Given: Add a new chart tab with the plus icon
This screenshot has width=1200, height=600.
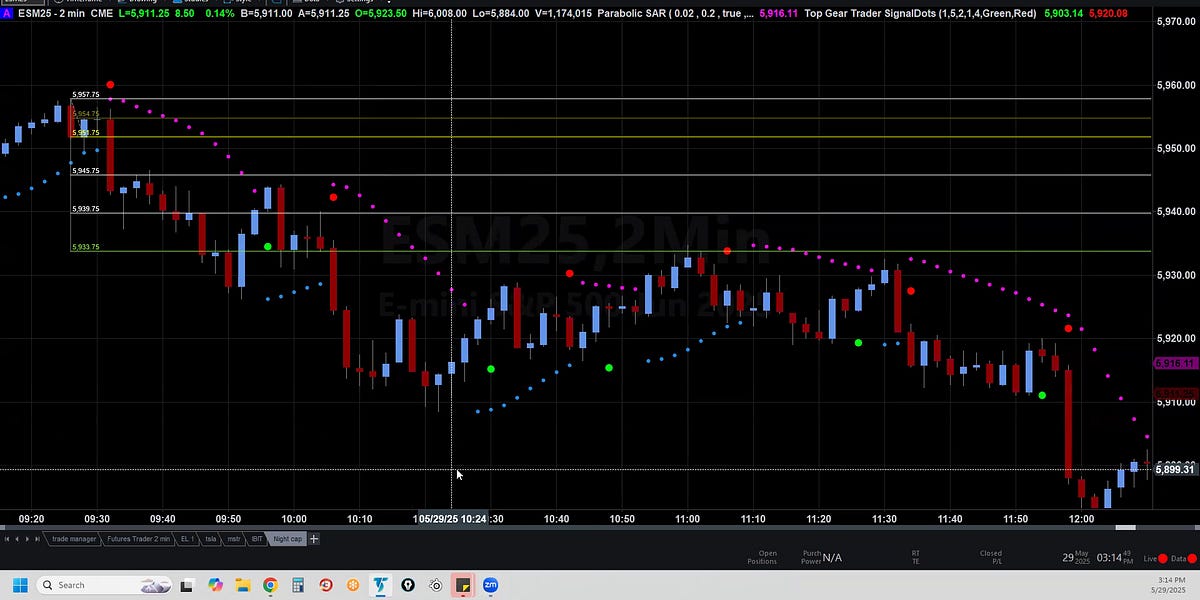Looking at the screenshot, I should [x=313, y=539].
